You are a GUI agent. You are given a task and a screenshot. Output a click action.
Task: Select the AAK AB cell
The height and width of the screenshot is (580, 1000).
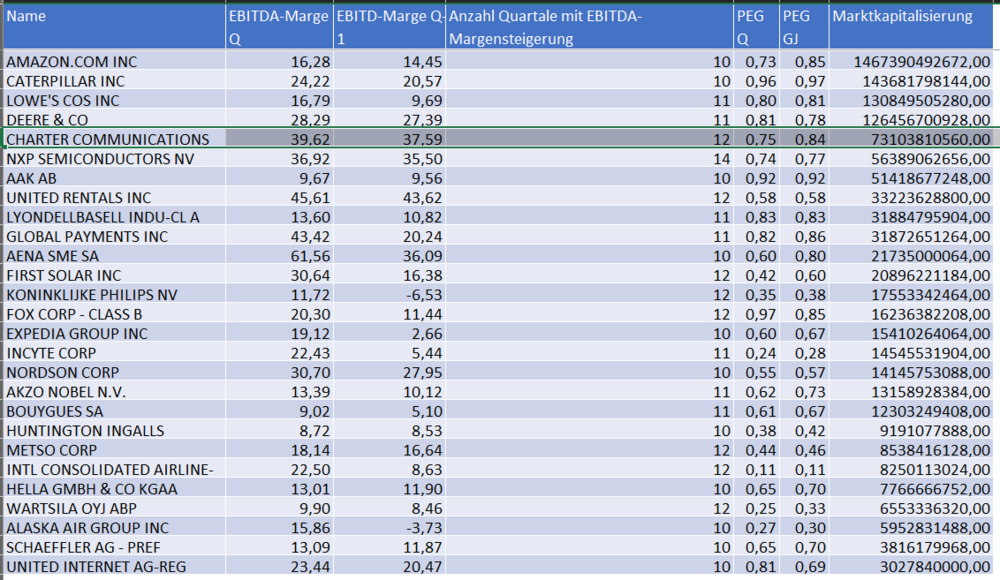click(x=114, y=178)
